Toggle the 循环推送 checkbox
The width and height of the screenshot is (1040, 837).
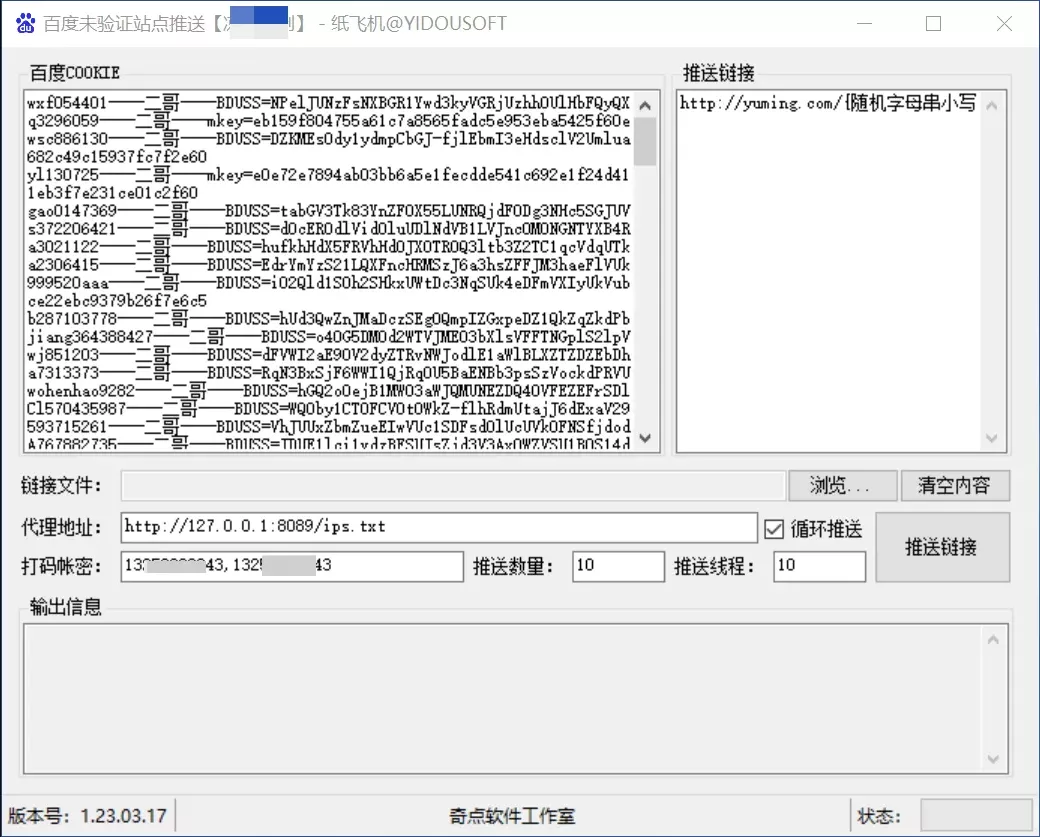tap(773, 529)
